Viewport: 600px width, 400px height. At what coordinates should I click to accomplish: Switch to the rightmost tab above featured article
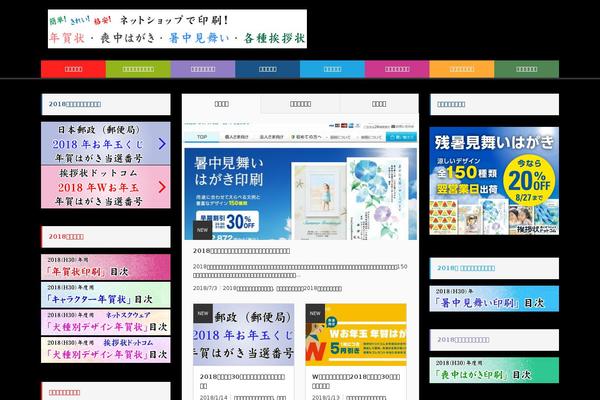tap(379, 104)
